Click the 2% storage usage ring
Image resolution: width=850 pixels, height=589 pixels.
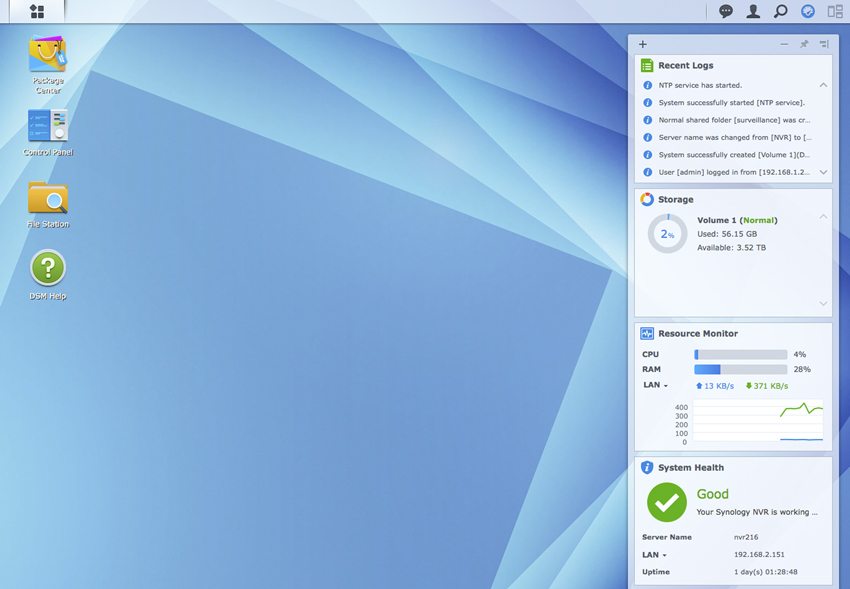point(667,234)
